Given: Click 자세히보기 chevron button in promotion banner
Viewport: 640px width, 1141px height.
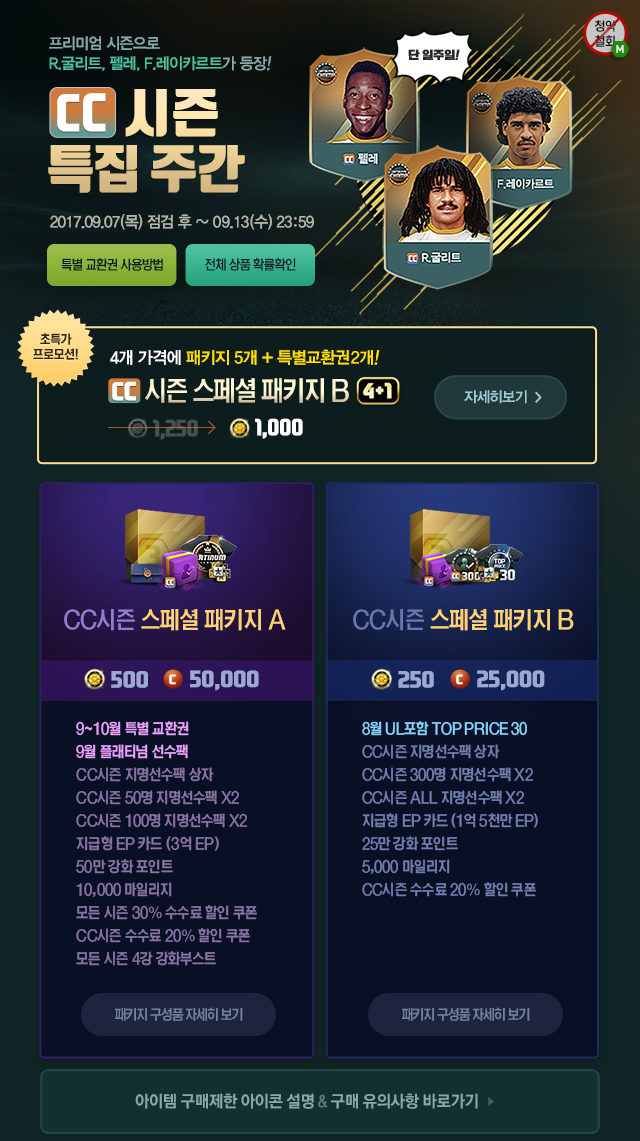Looking at the screenshot, I should (x=500, y=397).
